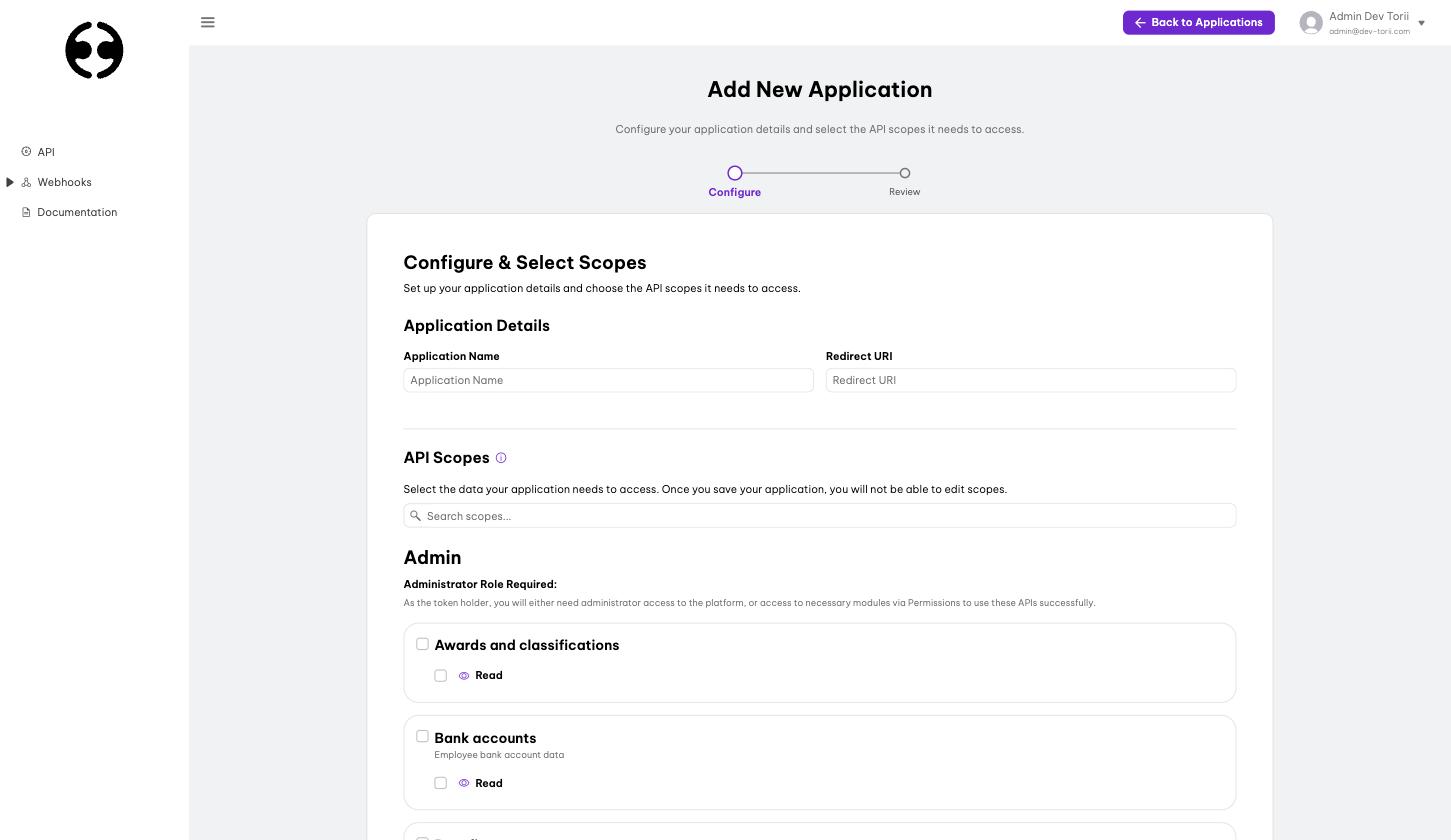Click the 'Bank accounts' title
The width and height of the screenshot is (1451, 840).
(x=485, y=738)
